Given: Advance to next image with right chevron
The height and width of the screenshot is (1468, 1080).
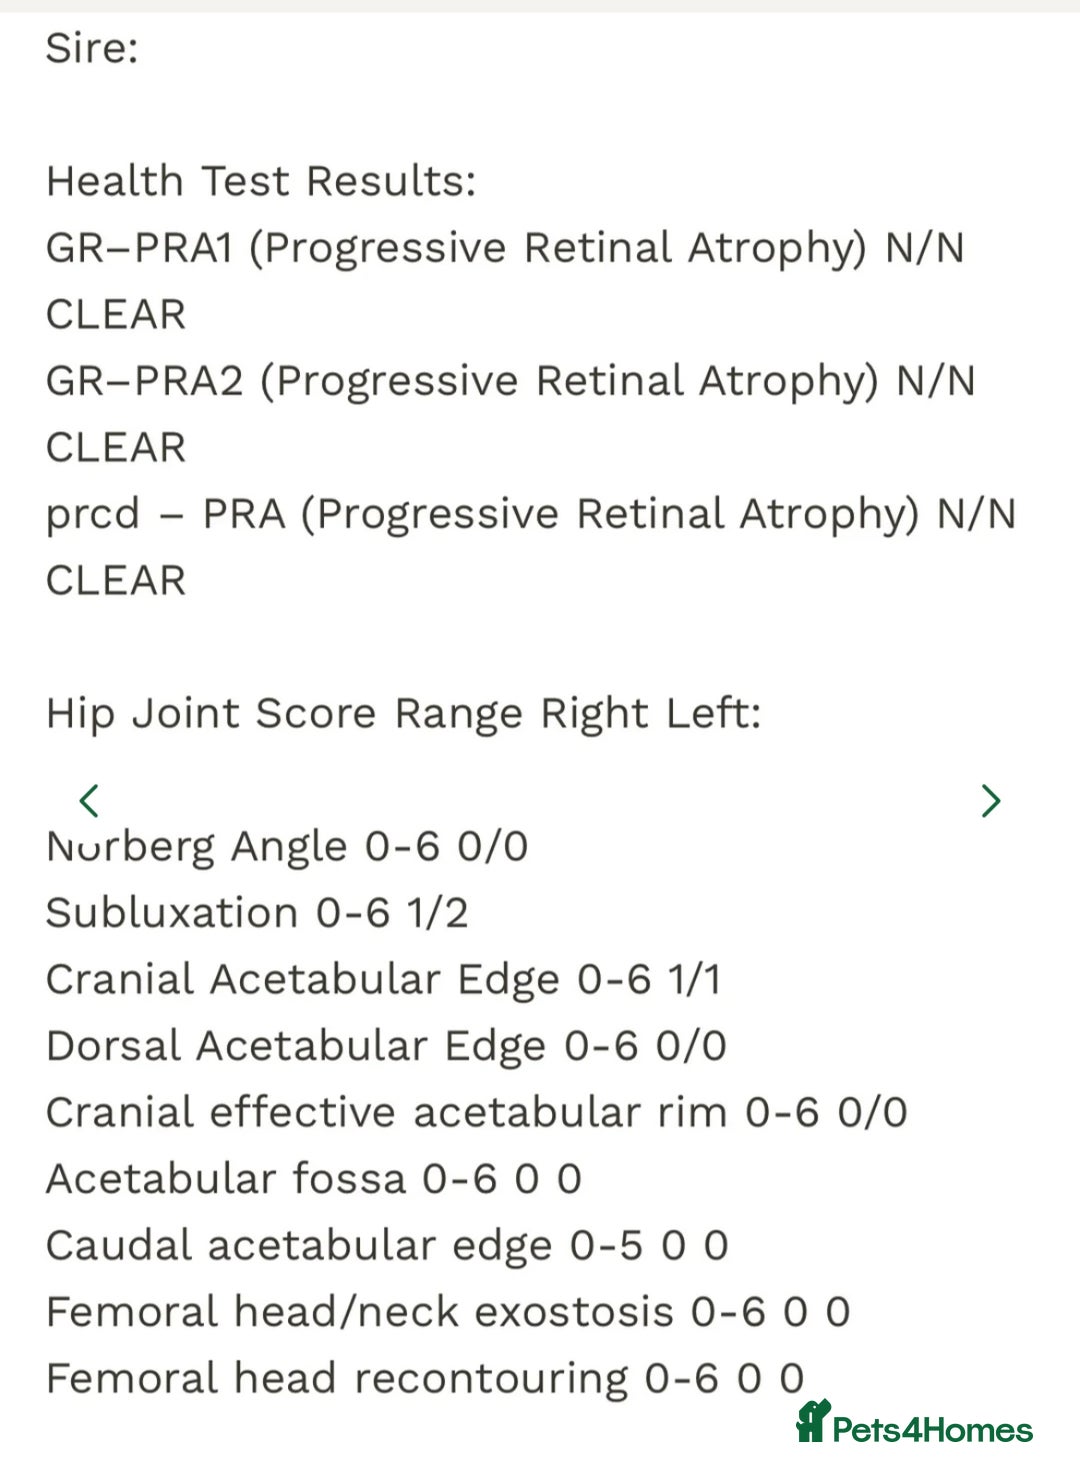Looking at the screenshot, I should 991,800.
